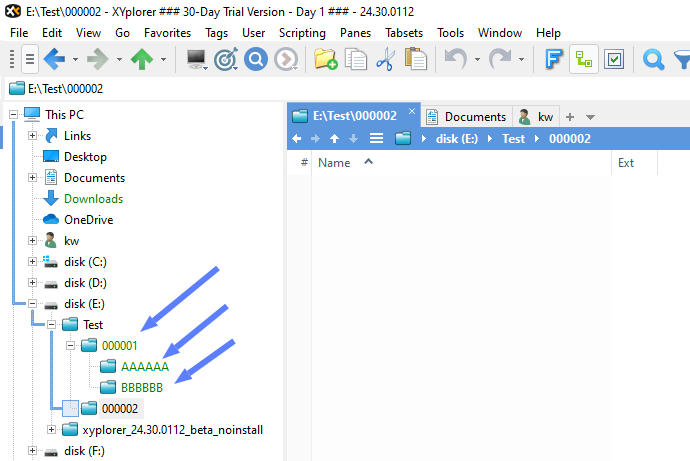This screenshot has height=461, width=690.
Task: Click the Cut scissors icon
Action: click(x=385, y=59)
